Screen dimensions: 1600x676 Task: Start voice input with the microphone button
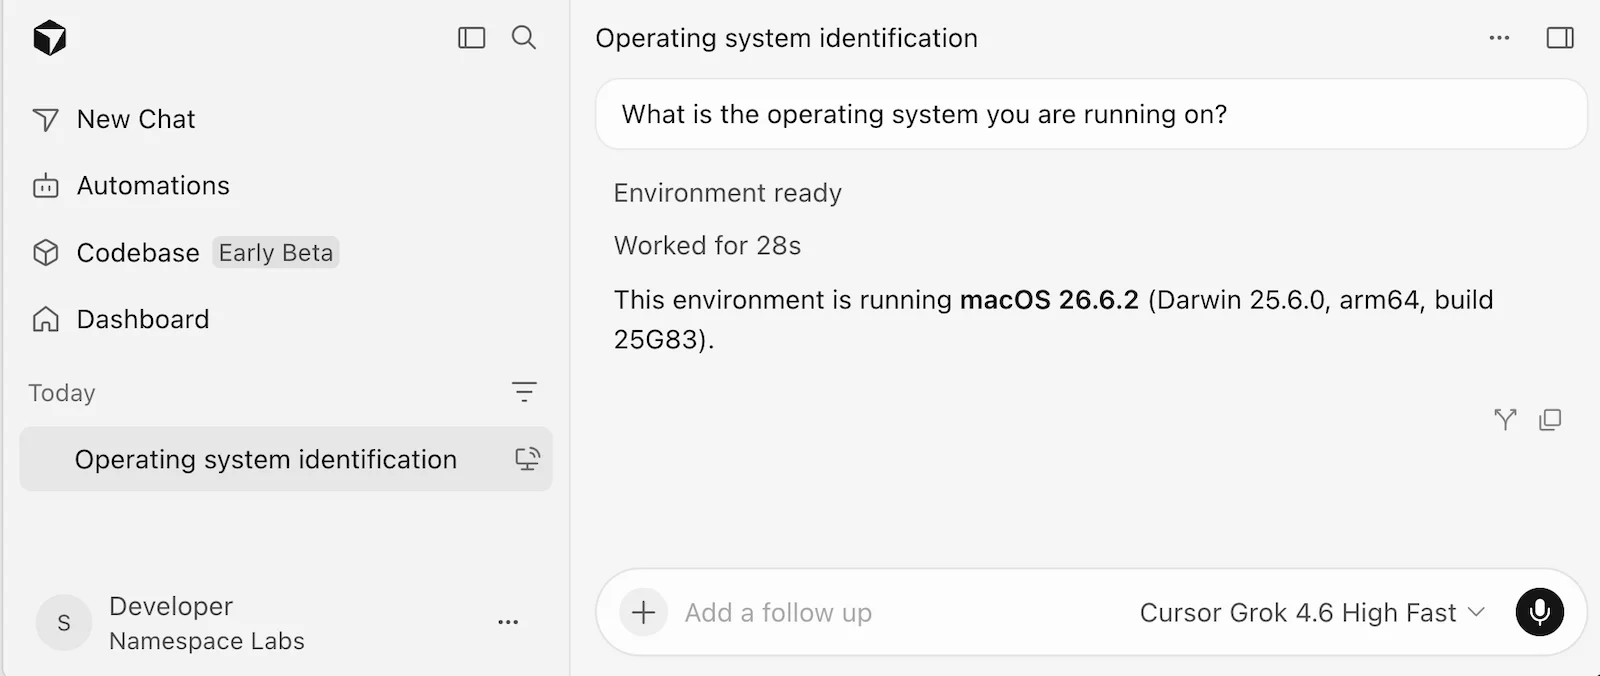tap(1540, 612)
